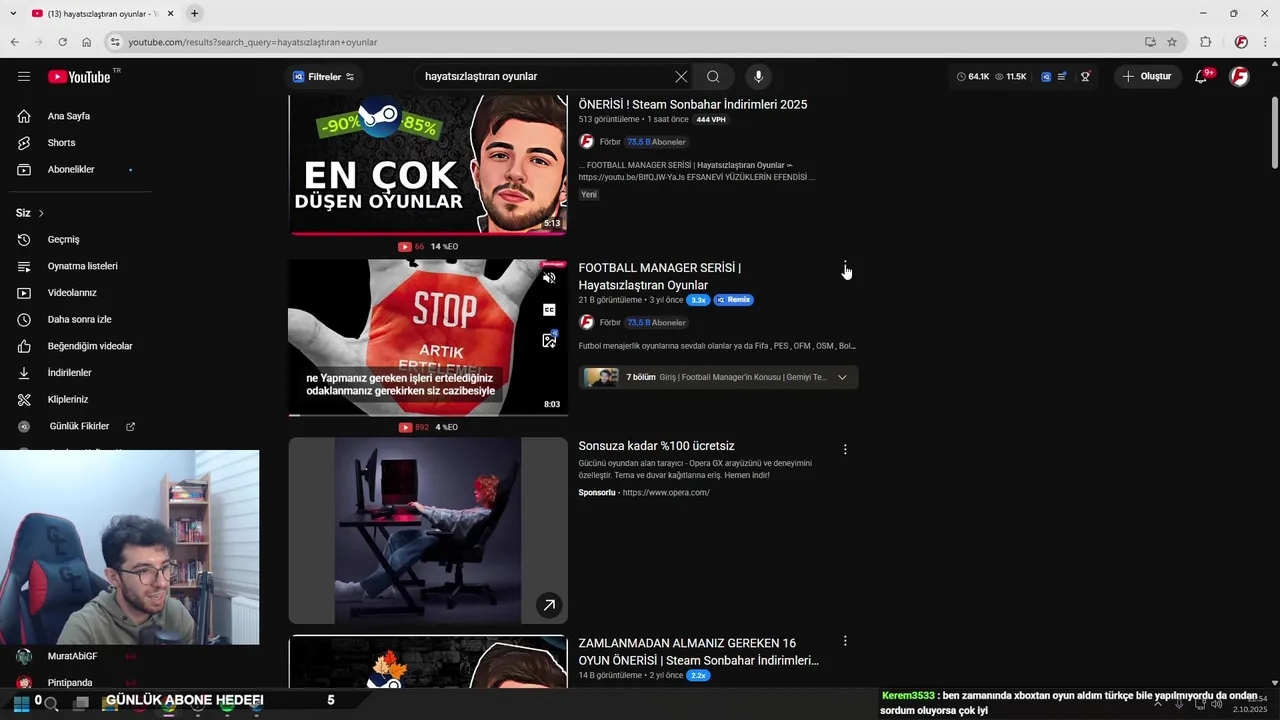View site information icon in address bar
1280x720 pixels.
pyautogui.click(x=116, y=42)
